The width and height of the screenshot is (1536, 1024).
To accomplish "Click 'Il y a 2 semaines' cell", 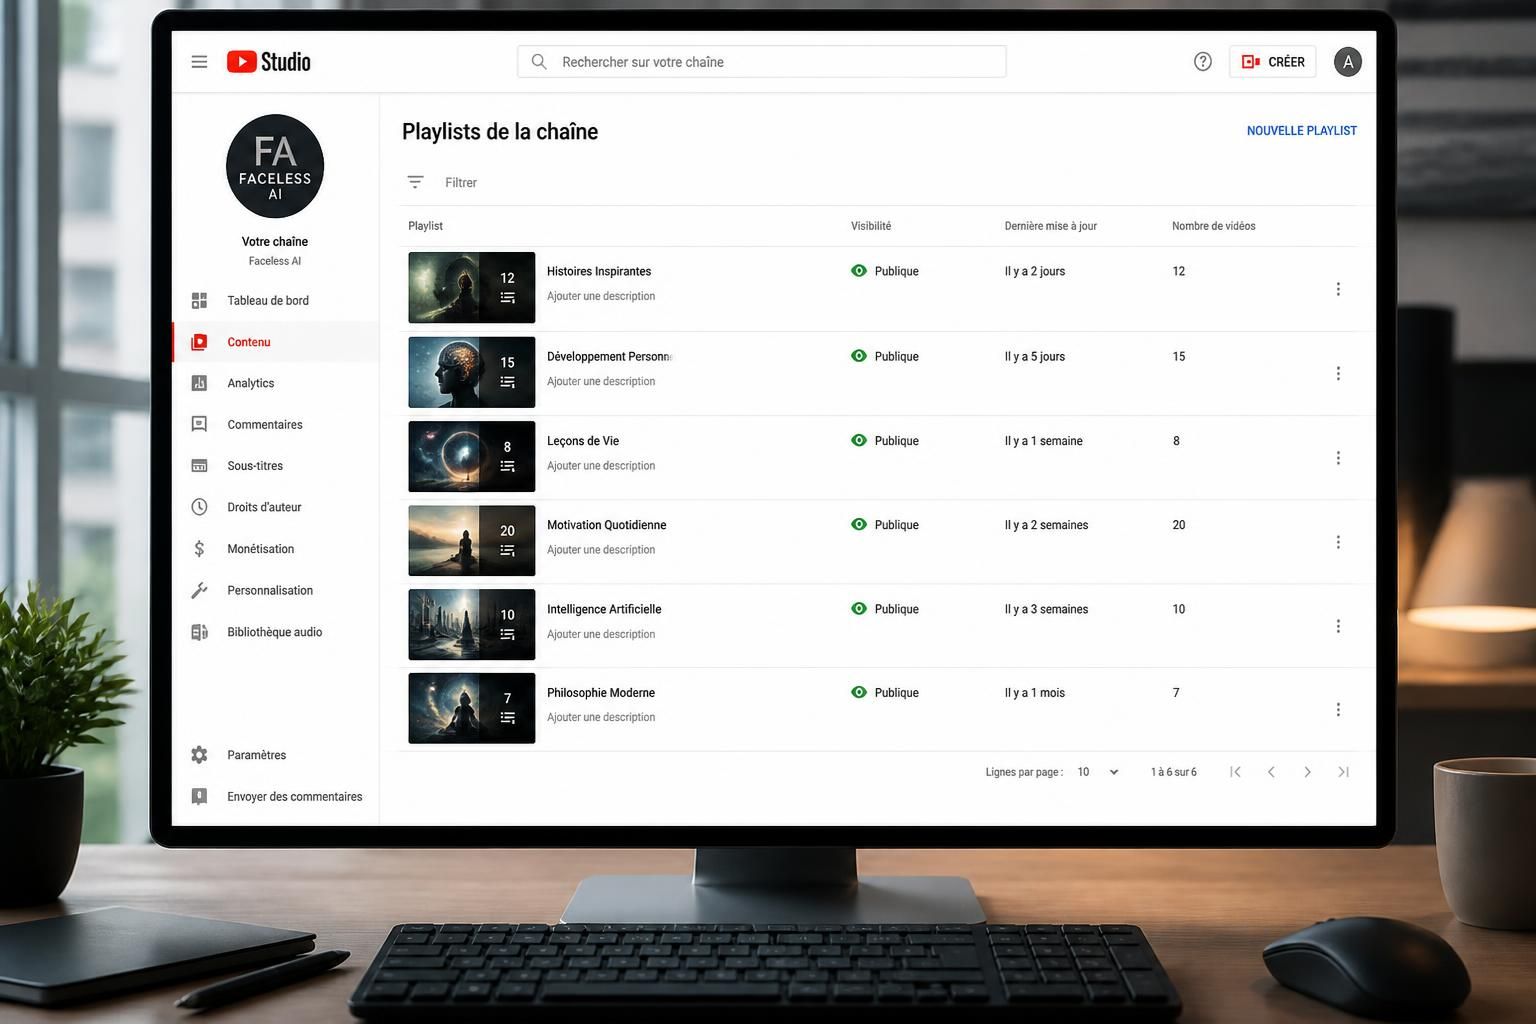I will pos(1046,525).
